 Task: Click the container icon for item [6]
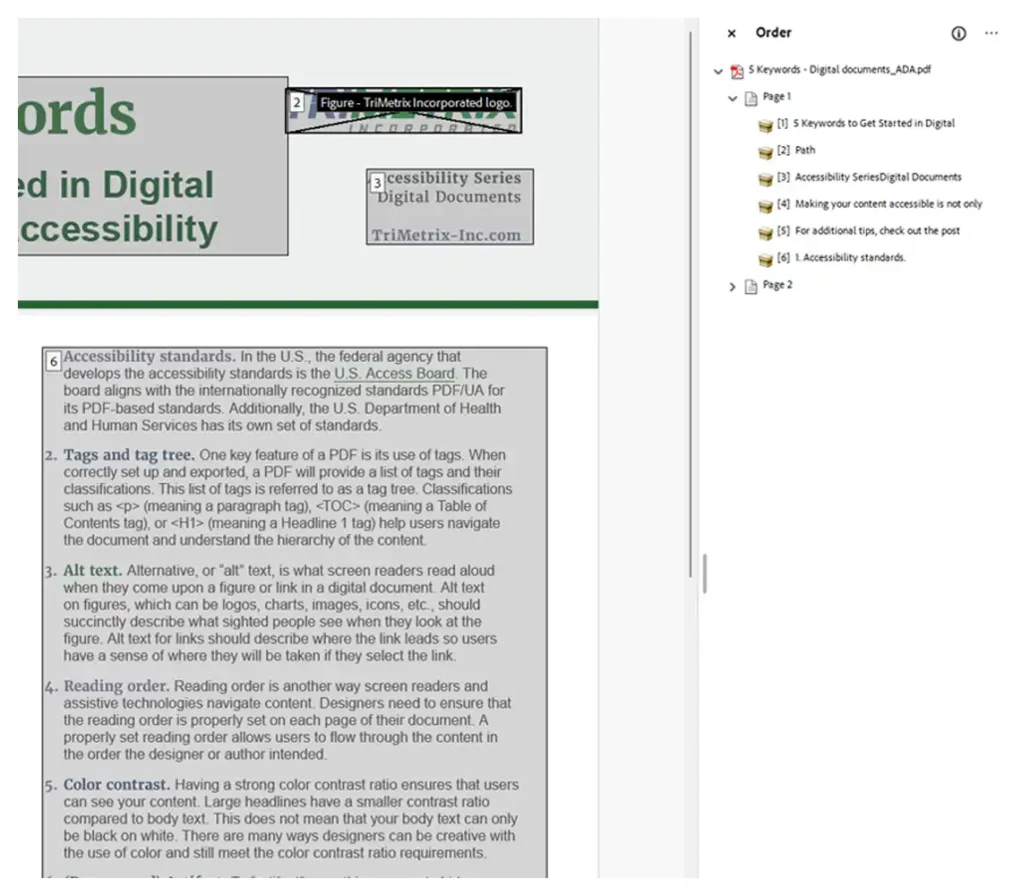766,259
